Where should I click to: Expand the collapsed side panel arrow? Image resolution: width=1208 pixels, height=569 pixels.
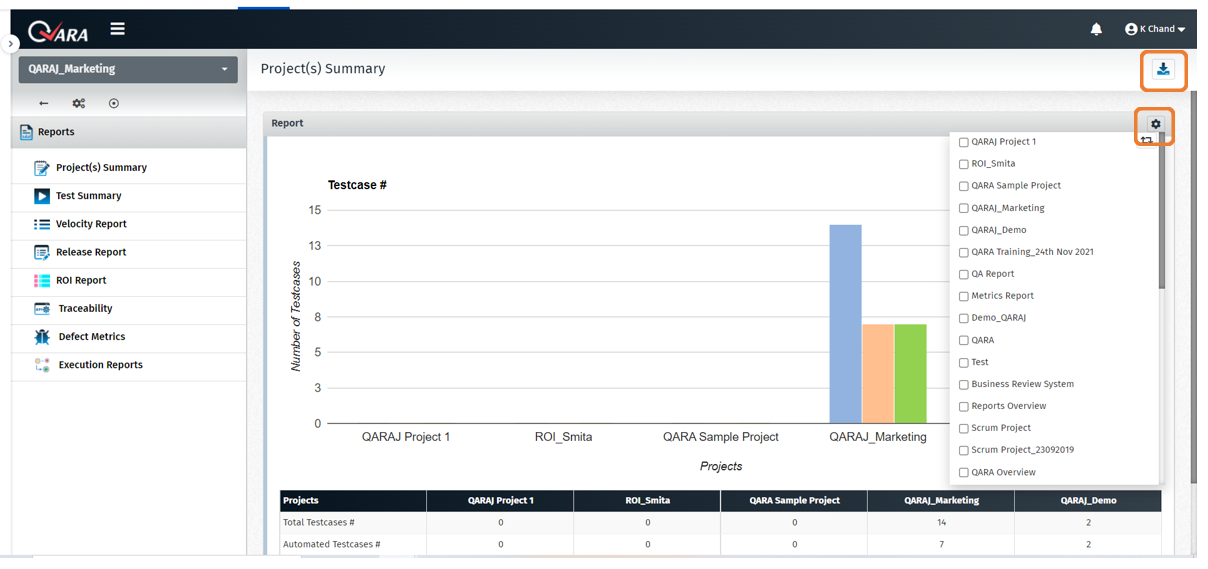click(11, 44)
